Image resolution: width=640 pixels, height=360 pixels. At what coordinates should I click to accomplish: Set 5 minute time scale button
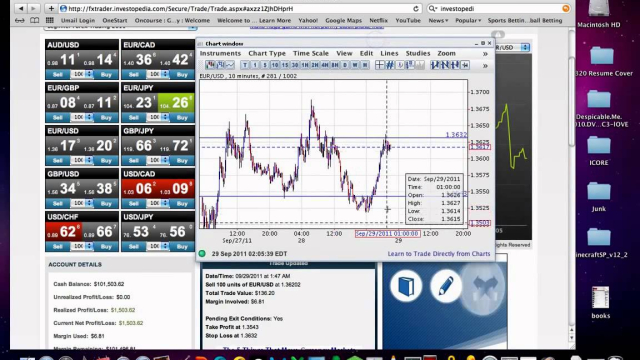pyautogui.click(x=264, y=65)
